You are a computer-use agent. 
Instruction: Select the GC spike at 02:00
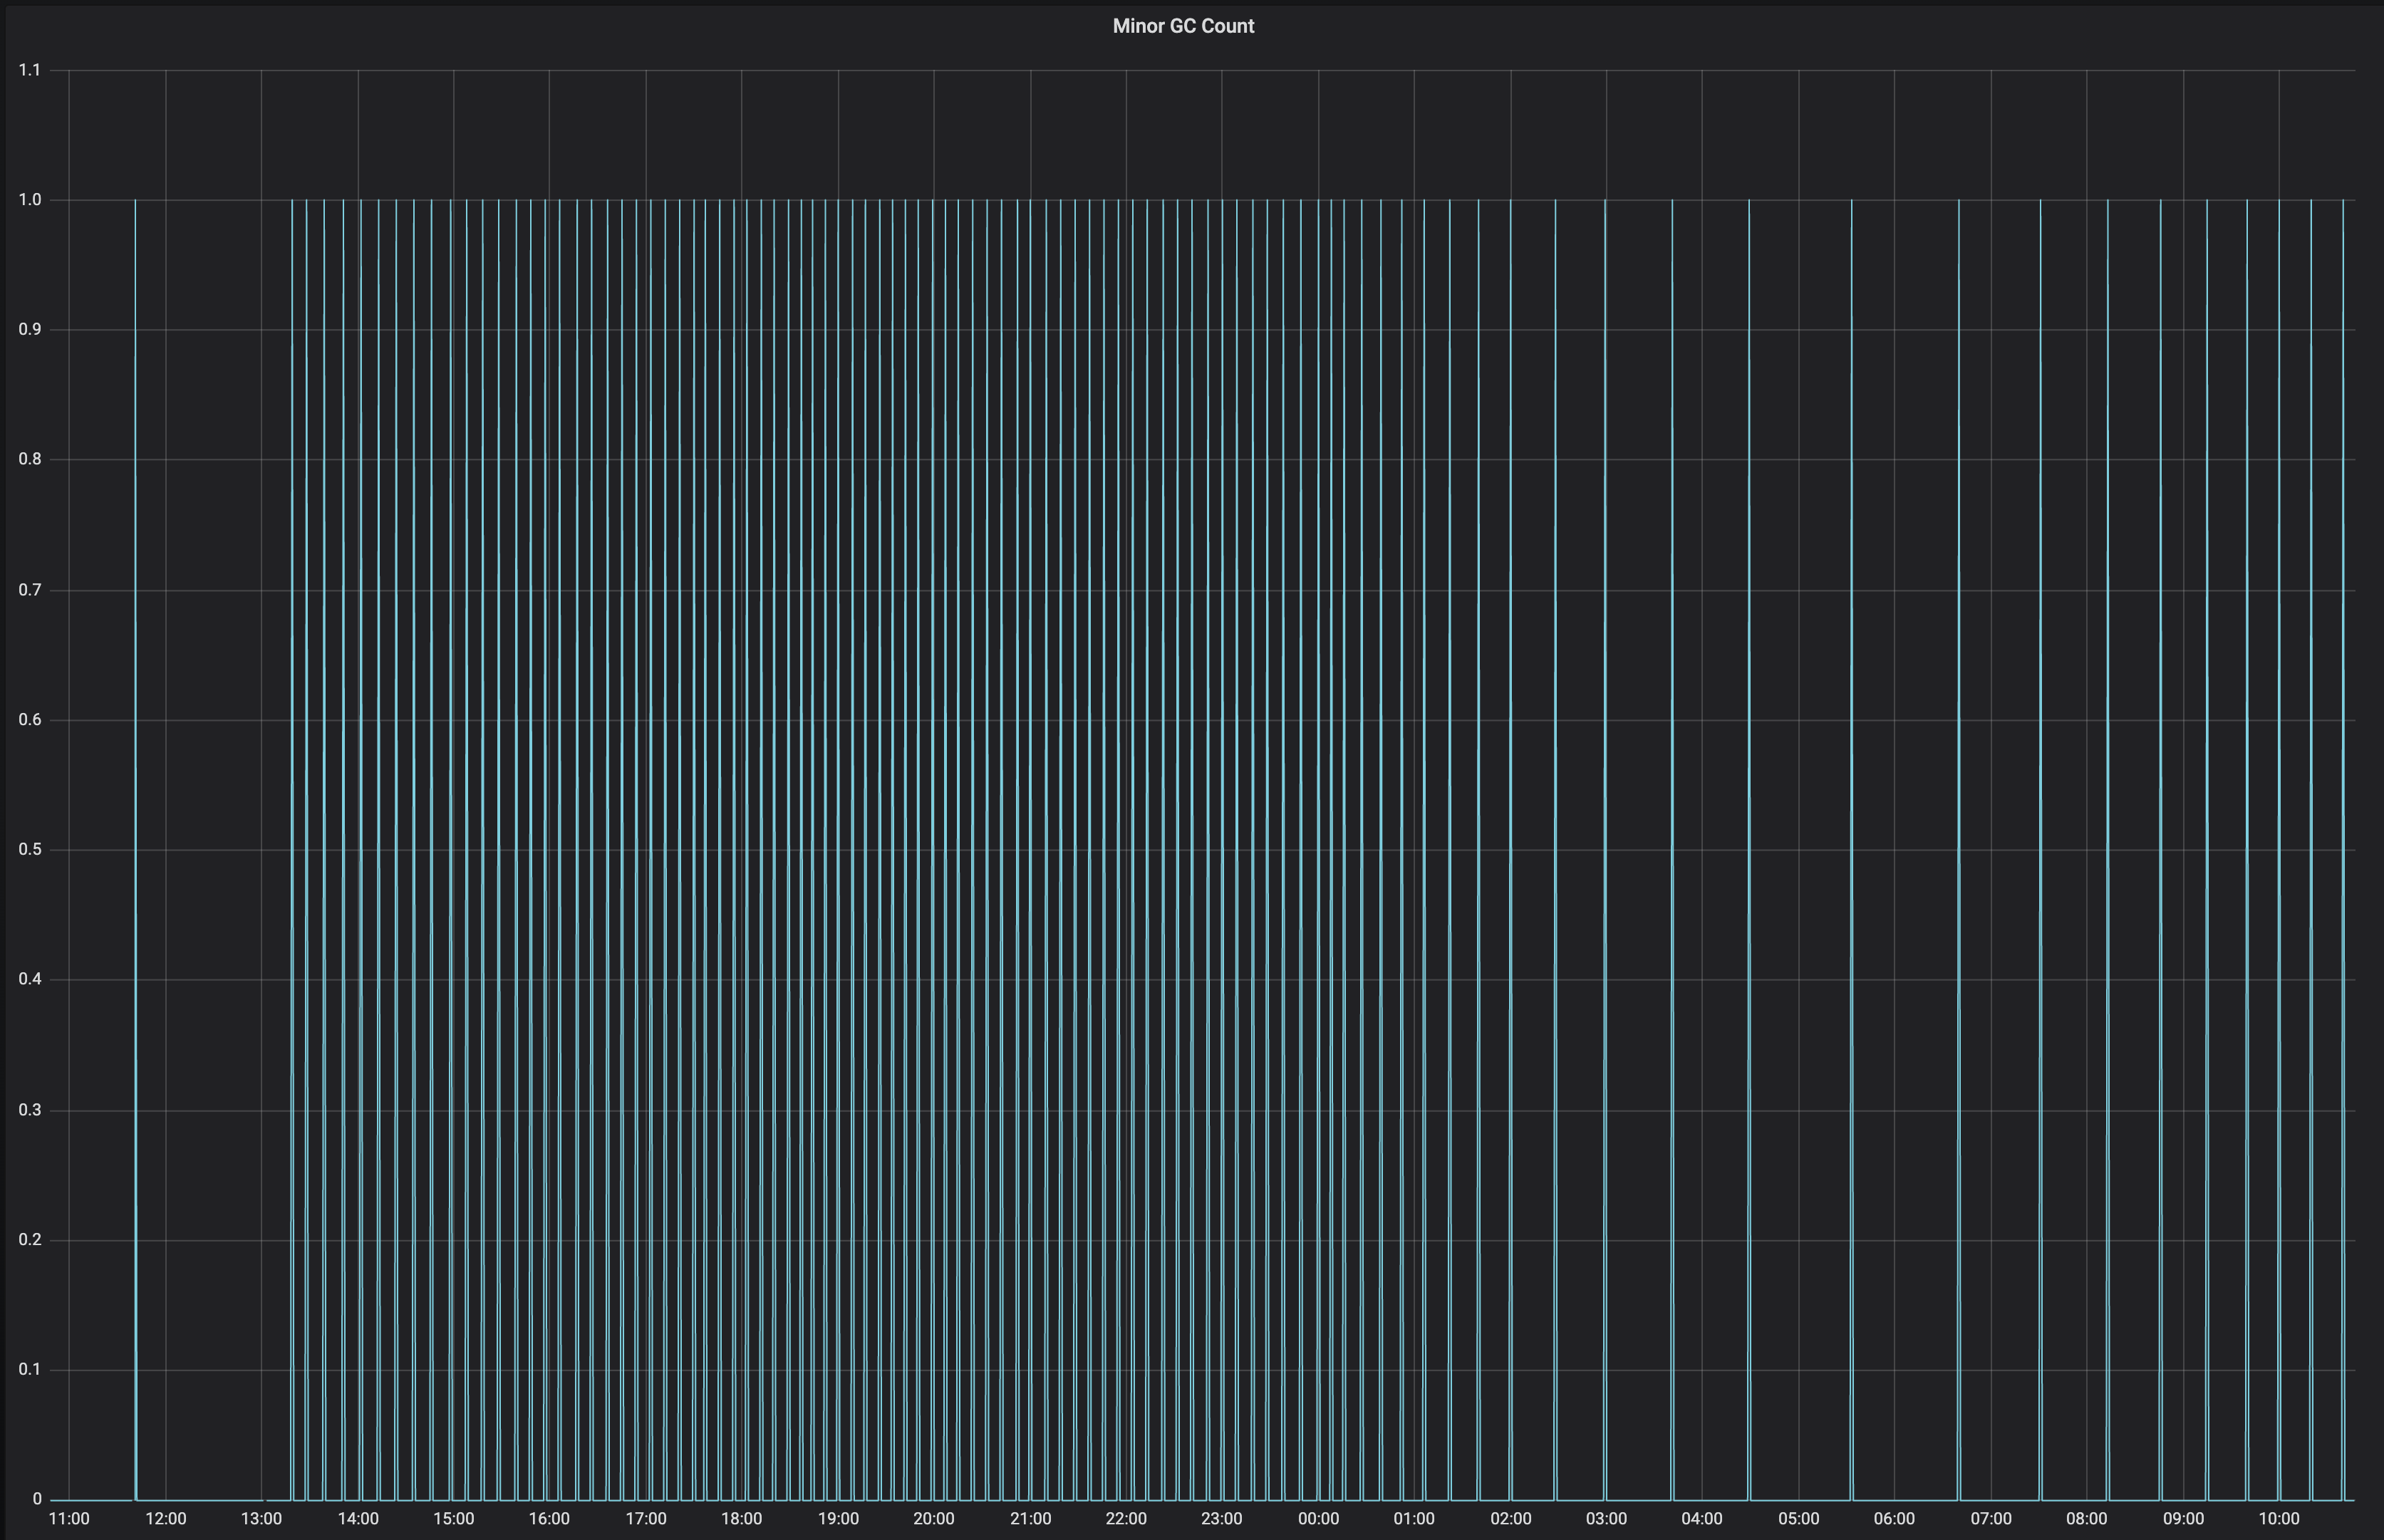coord(1510,850)
